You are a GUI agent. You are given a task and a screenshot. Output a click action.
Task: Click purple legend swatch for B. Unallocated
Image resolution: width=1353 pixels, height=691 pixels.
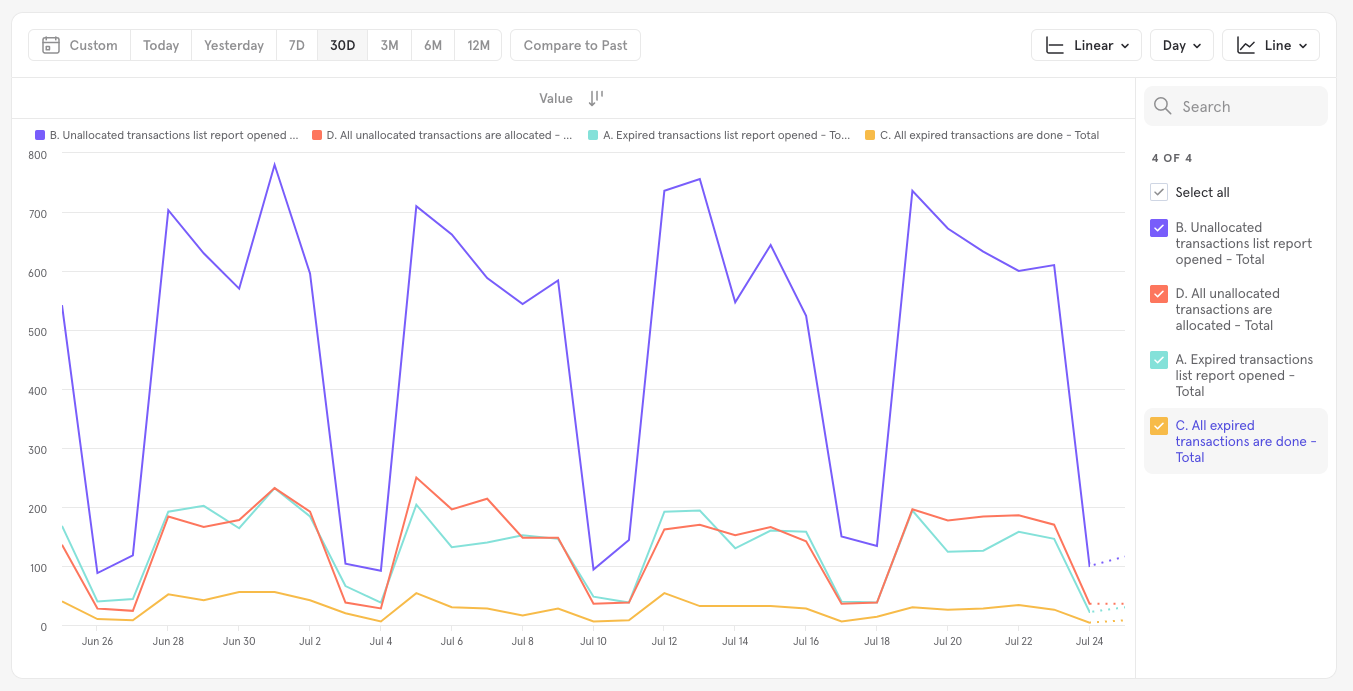point(40,135)
